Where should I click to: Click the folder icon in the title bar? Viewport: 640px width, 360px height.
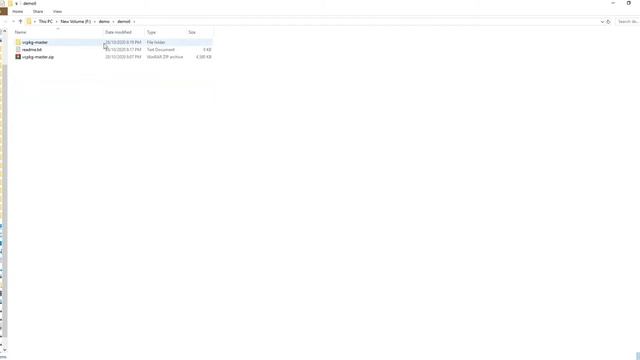pyautogui.click(x=11, y=3)
